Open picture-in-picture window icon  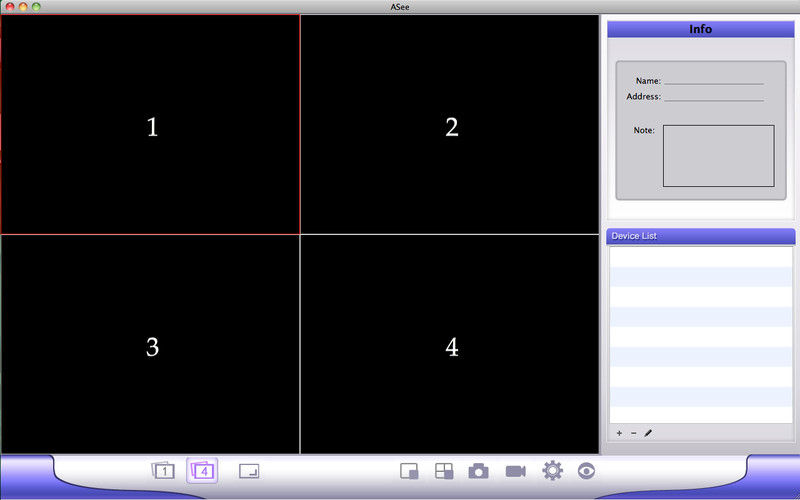(409, 471)
